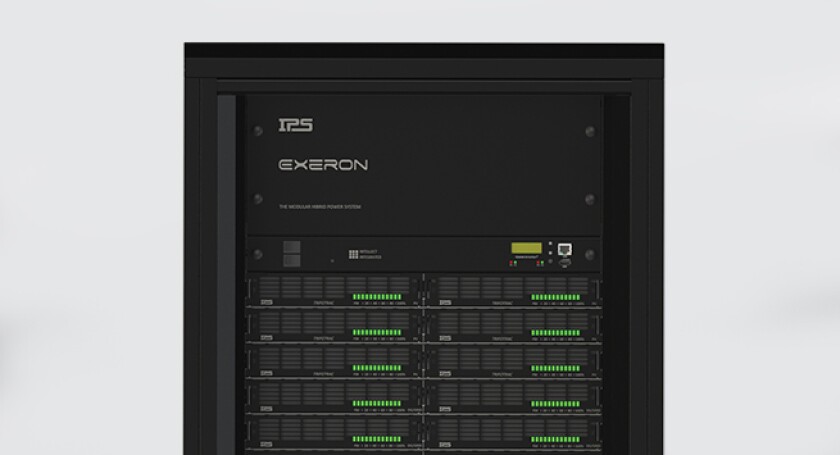Click the green LED bar on the second-row left module
Screen dimensions: 840x455
click(377, 333)
